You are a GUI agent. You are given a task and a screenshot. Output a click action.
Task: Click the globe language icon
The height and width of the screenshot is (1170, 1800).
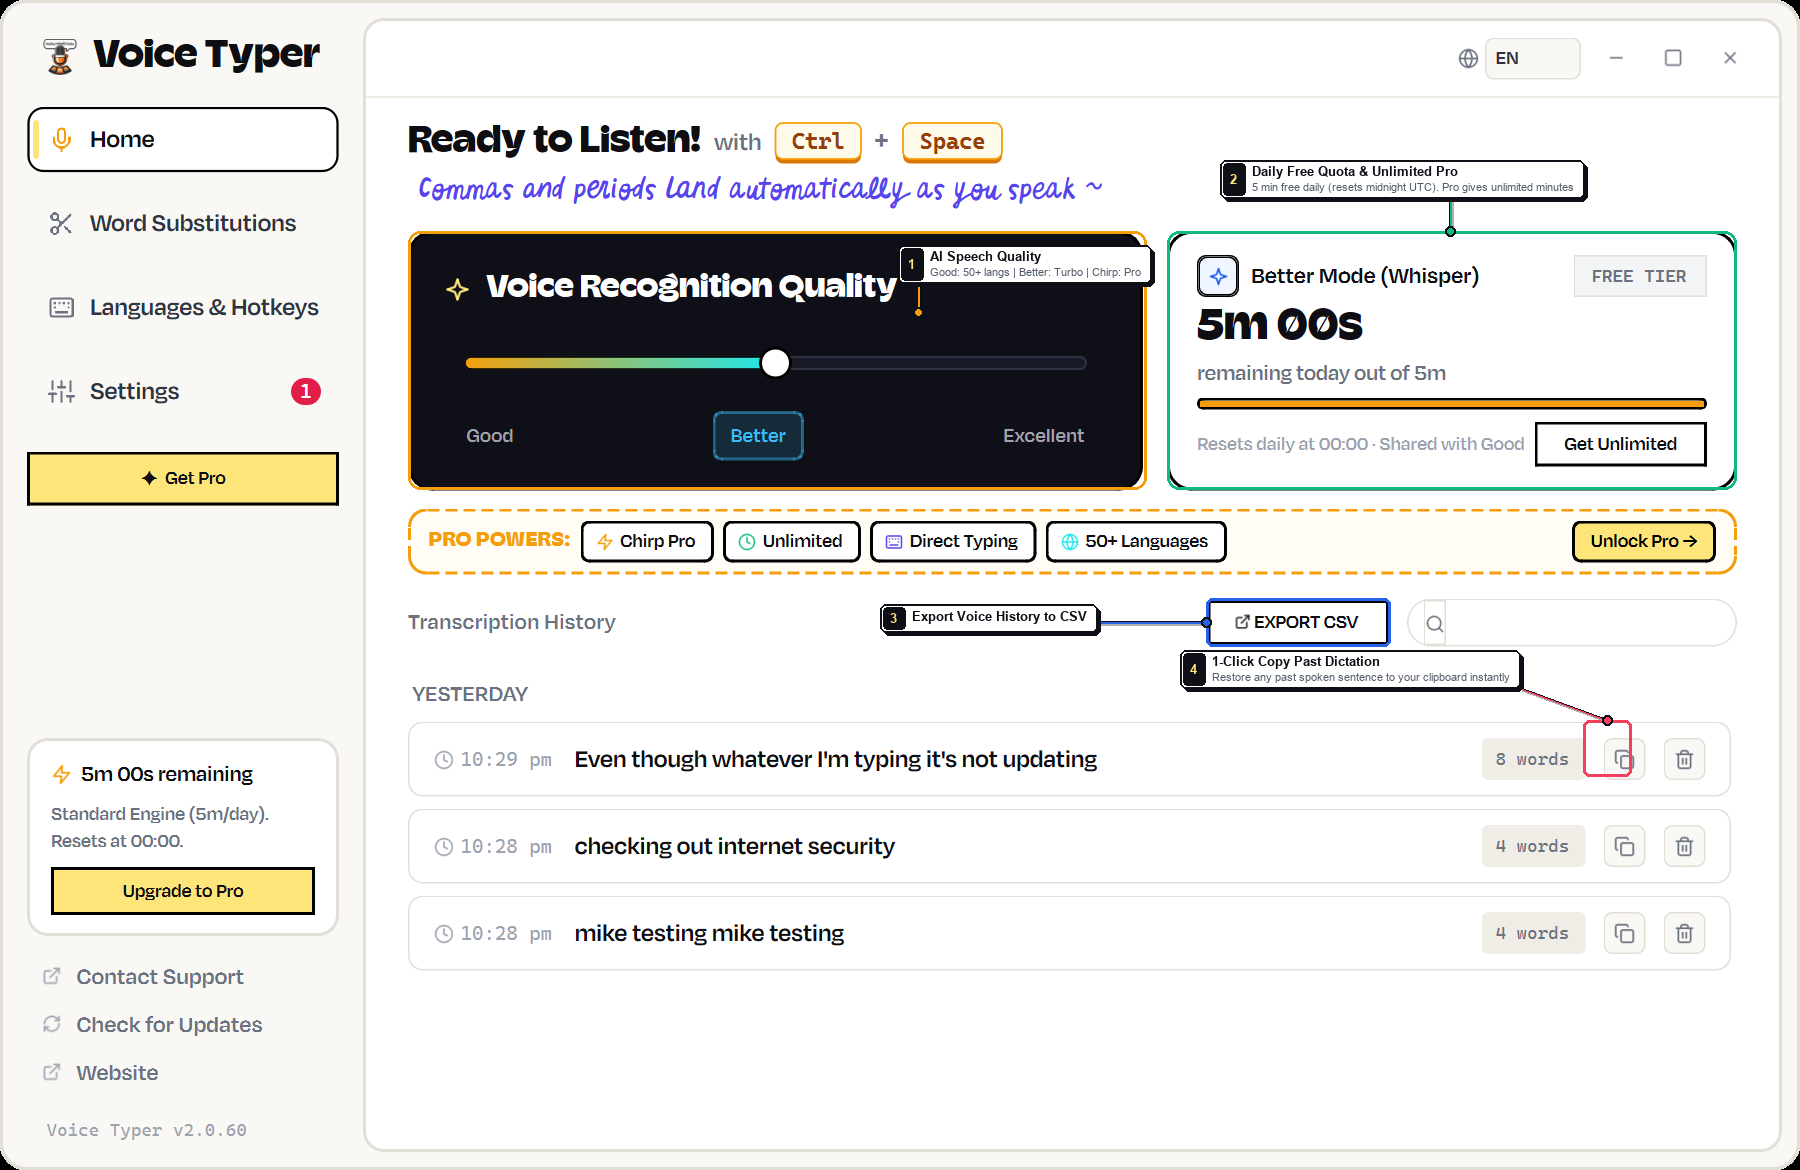pos(1468,59)
